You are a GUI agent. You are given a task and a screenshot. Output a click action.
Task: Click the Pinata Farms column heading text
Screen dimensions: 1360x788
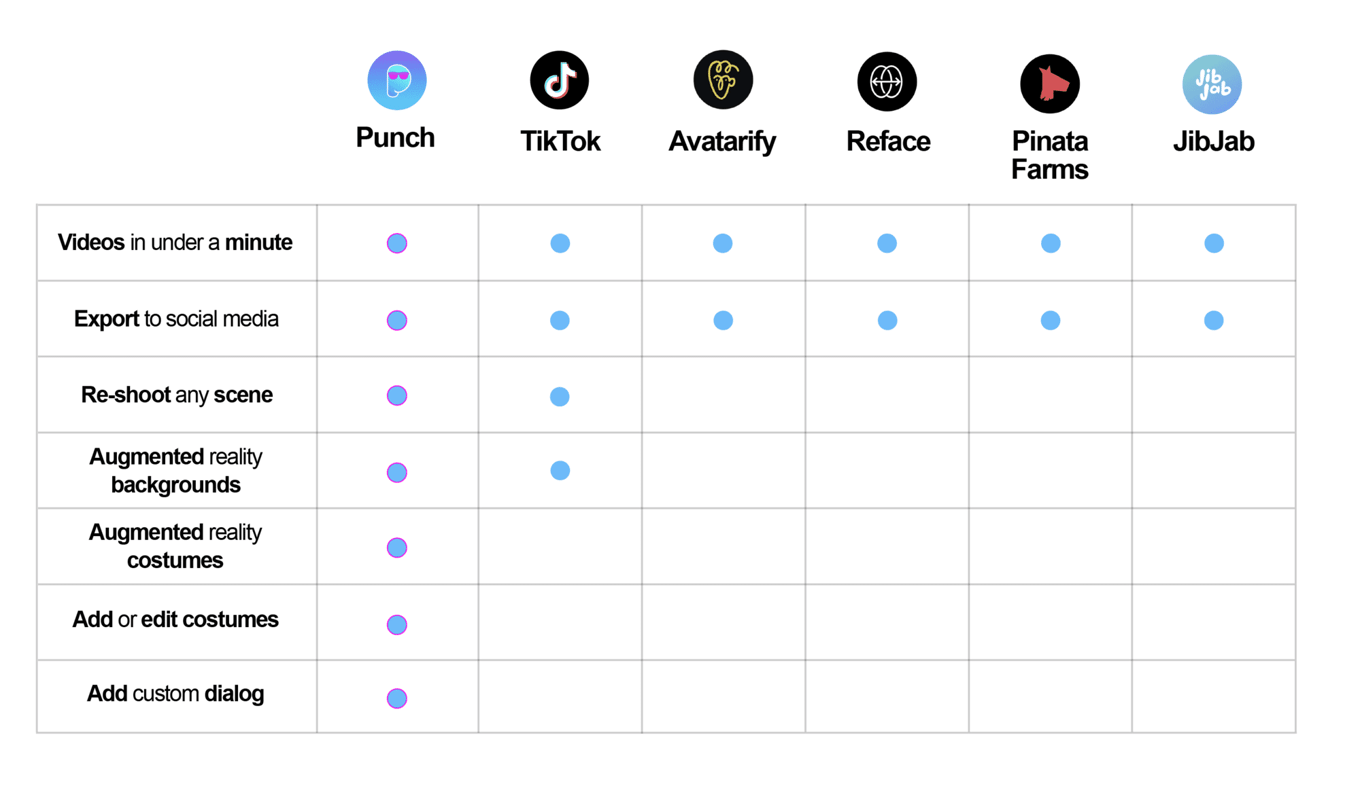[x=1050, y=155]
